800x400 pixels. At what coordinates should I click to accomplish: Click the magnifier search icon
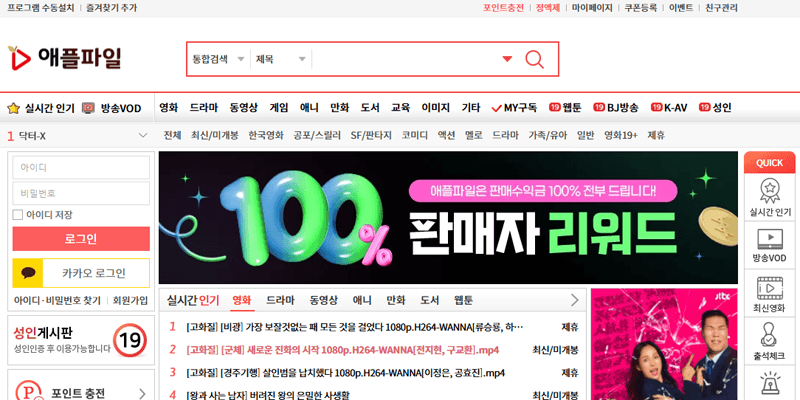534,59
